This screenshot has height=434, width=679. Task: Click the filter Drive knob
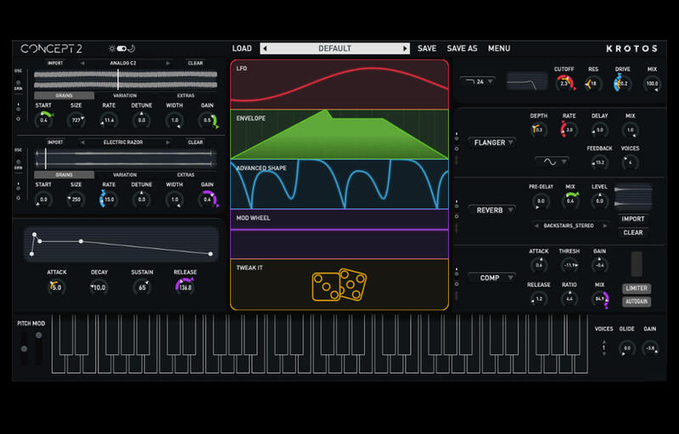[x=622, y=83]
